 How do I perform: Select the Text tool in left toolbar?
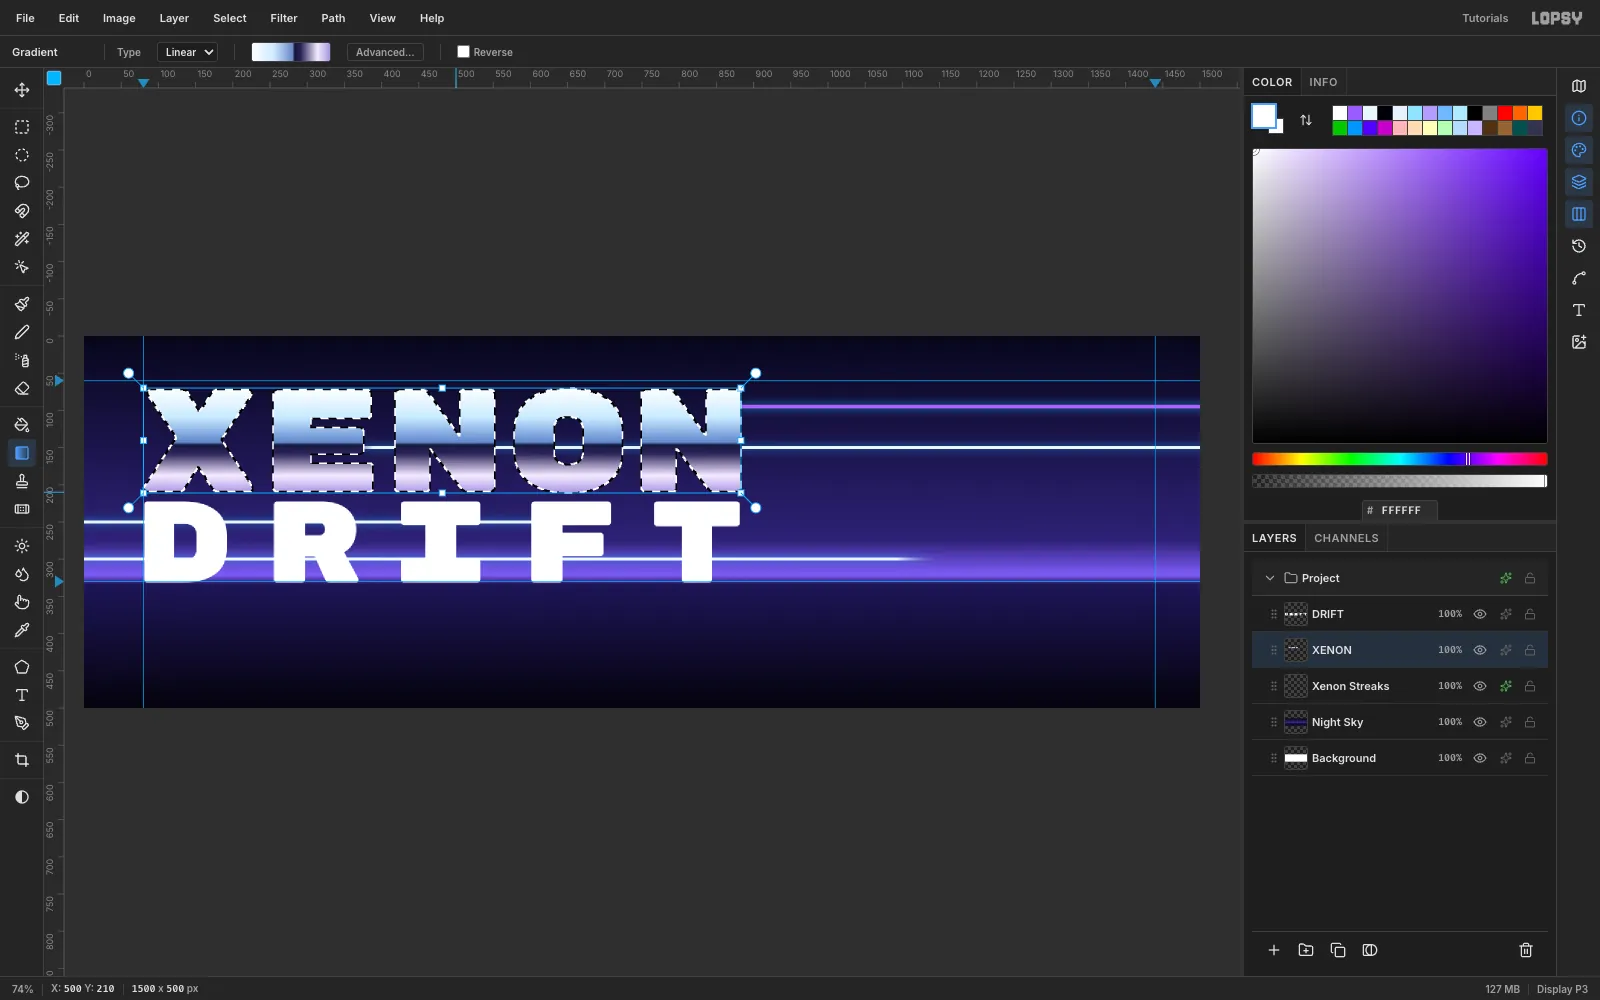coord(22,695)
